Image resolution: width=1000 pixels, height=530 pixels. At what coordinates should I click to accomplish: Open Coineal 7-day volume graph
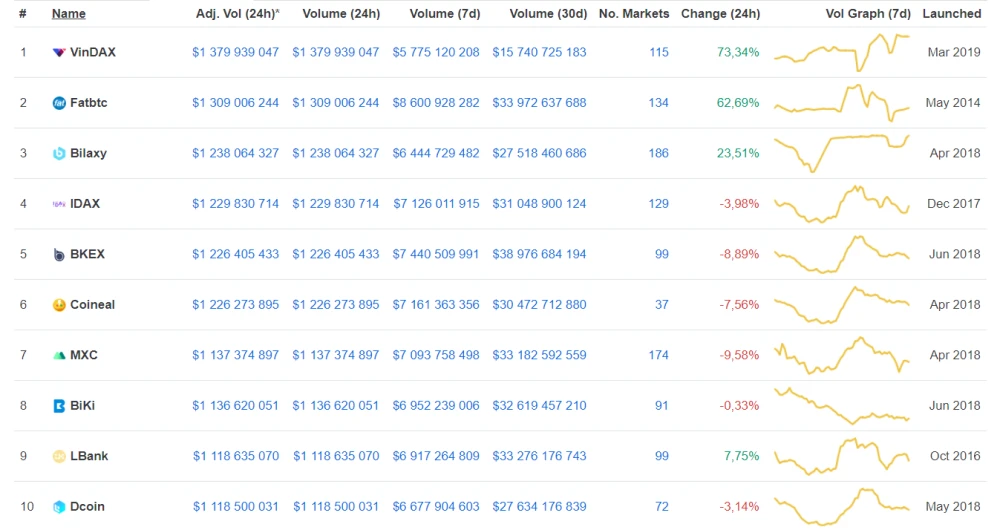(842, 304)
